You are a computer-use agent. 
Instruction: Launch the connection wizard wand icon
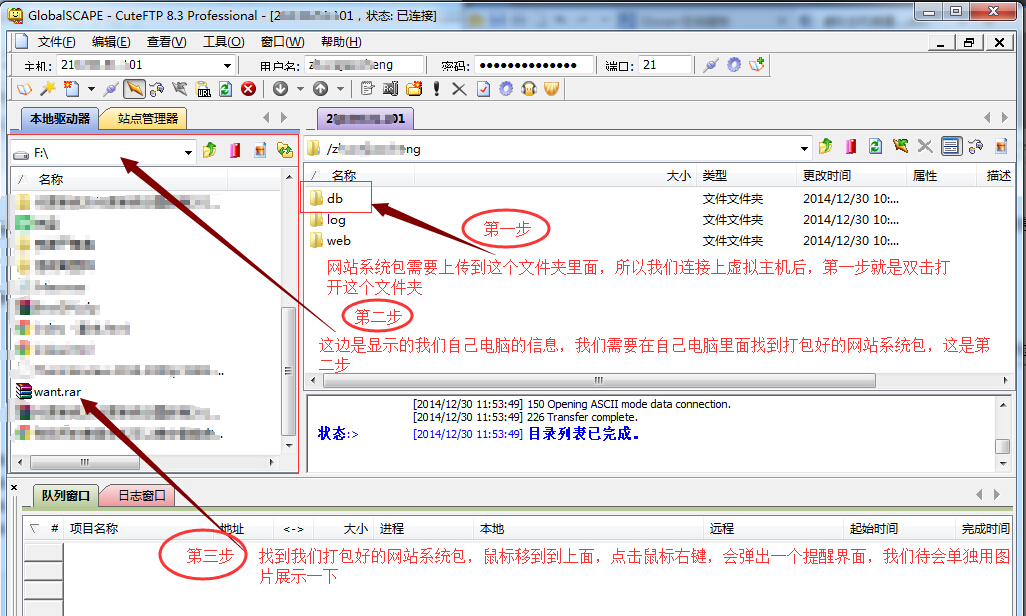click(48, 88)
